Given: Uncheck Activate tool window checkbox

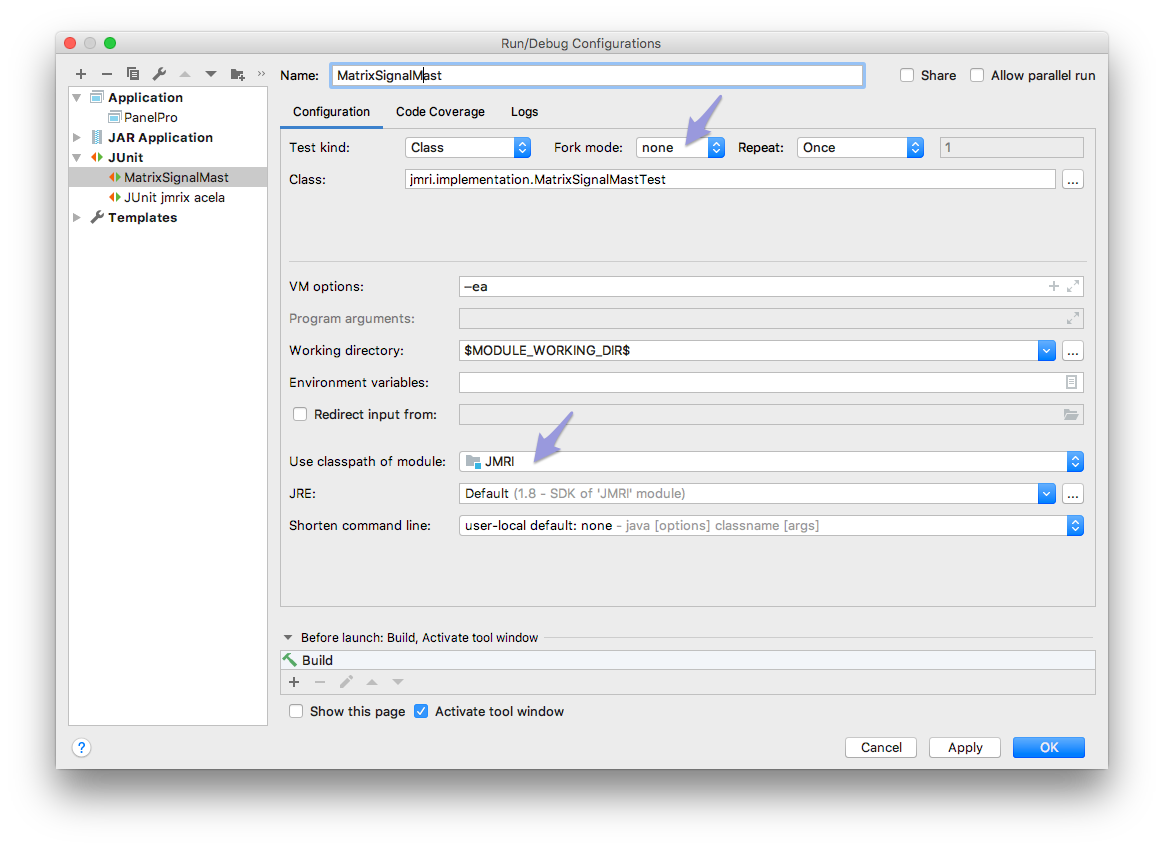Looking at the screenshot, I should pos(421,712).
